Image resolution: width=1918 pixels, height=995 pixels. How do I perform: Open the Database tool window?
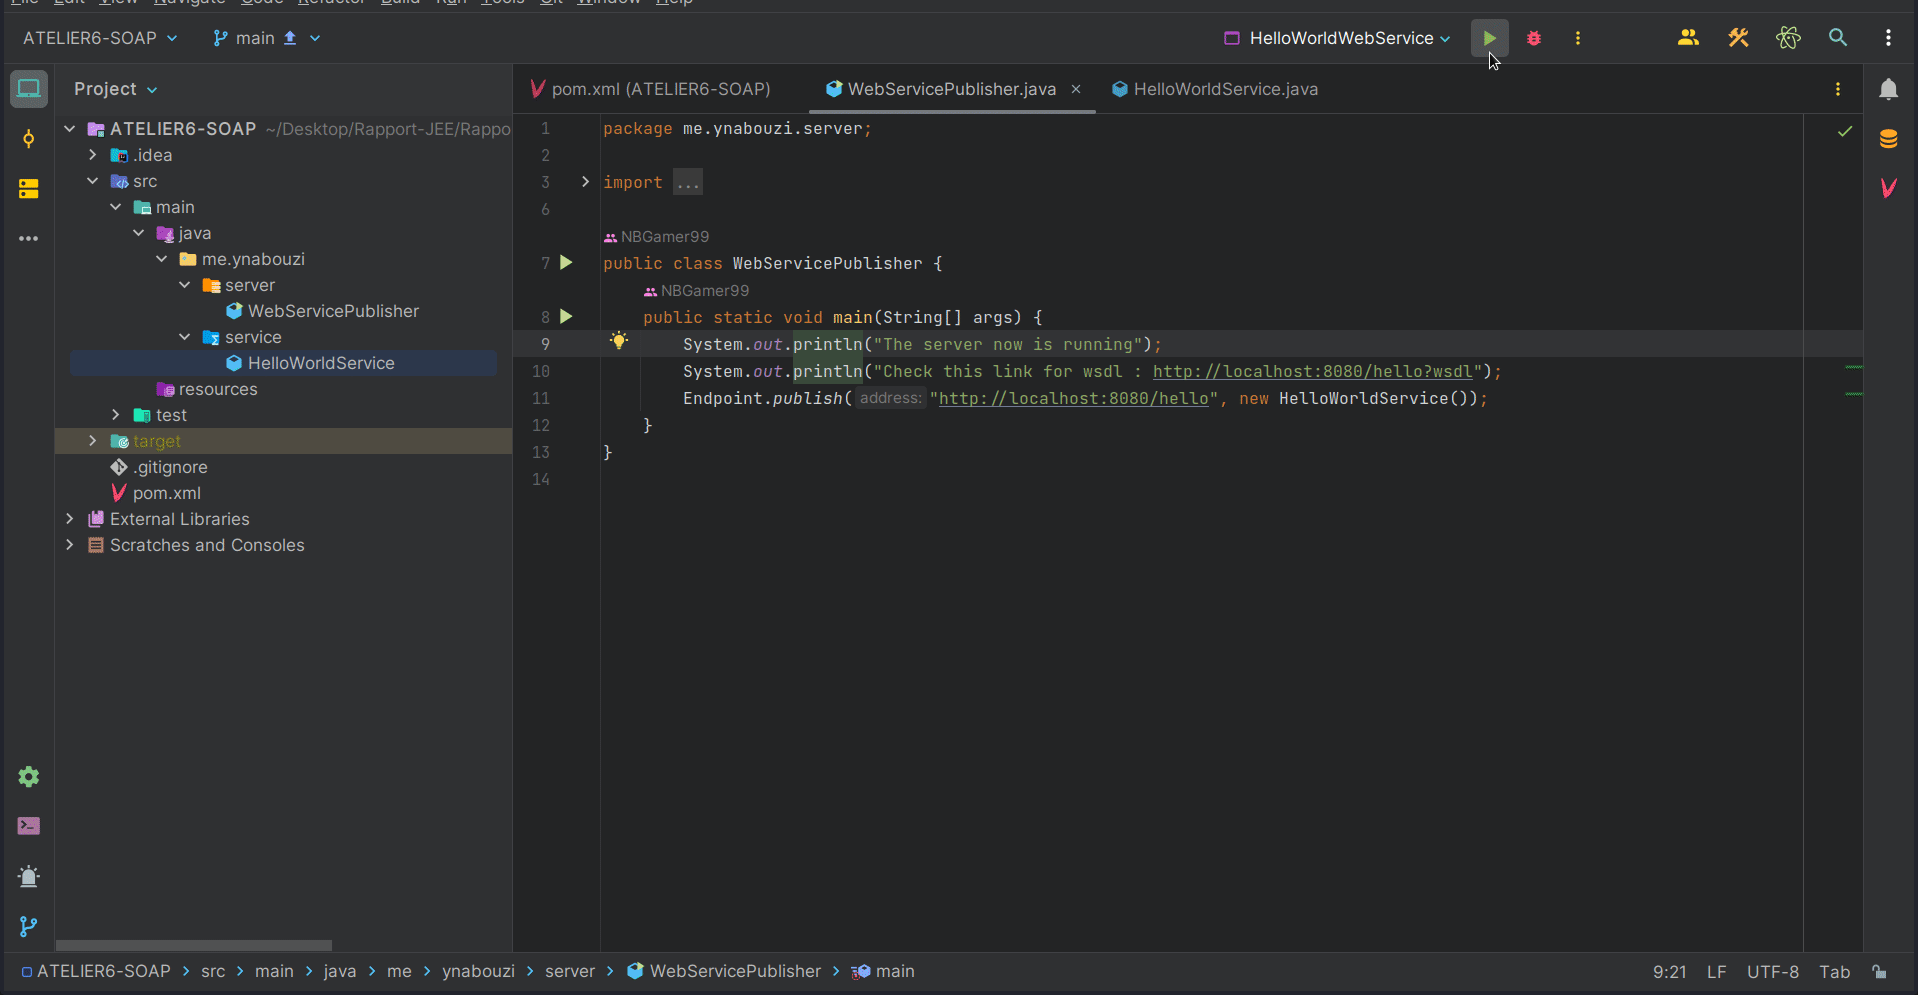click(1888, 139)
